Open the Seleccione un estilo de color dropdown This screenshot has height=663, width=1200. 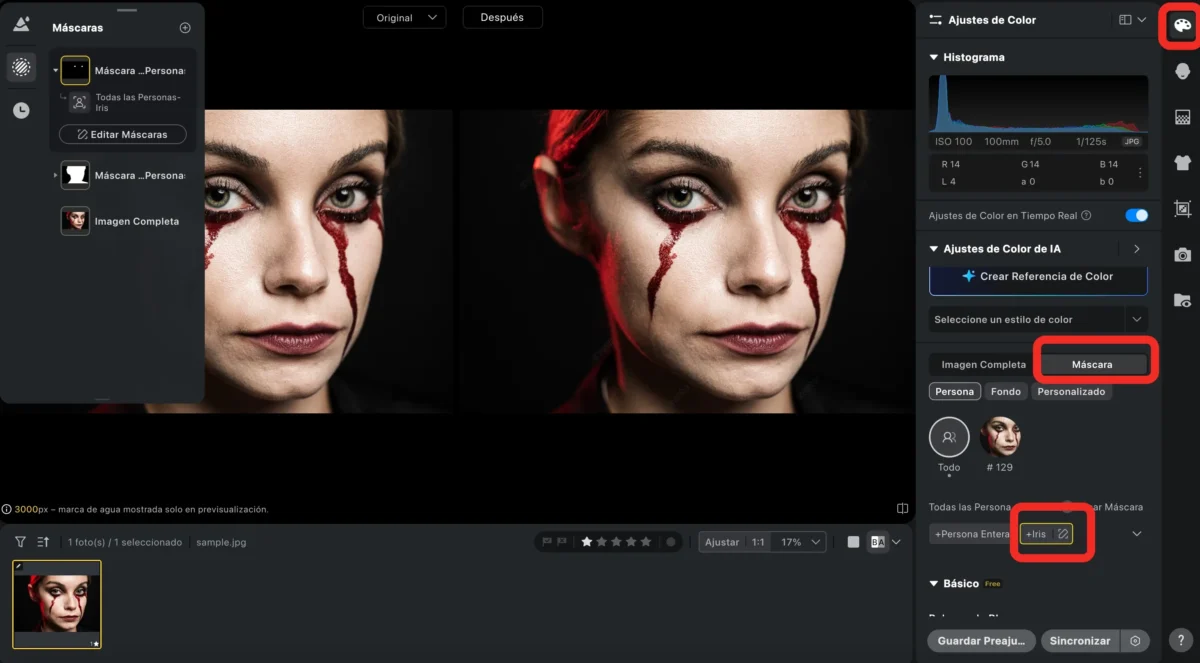[x=1038, y=320]
